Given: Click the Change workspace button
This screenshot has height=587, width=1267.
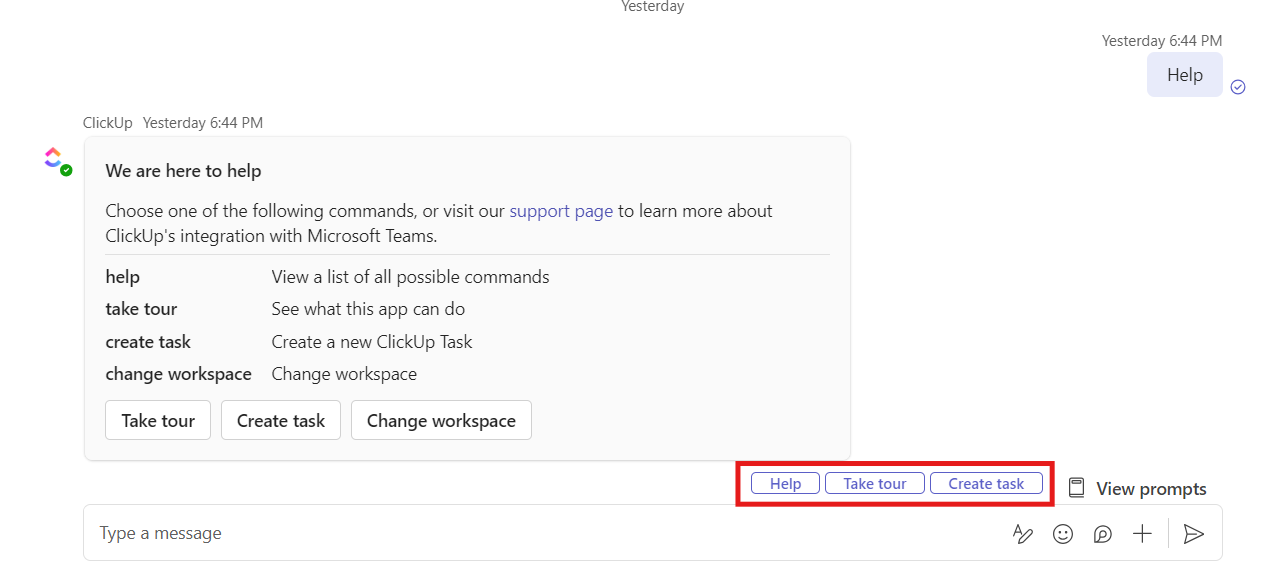Looking at the screenshot, I should (x=441, y=421).
